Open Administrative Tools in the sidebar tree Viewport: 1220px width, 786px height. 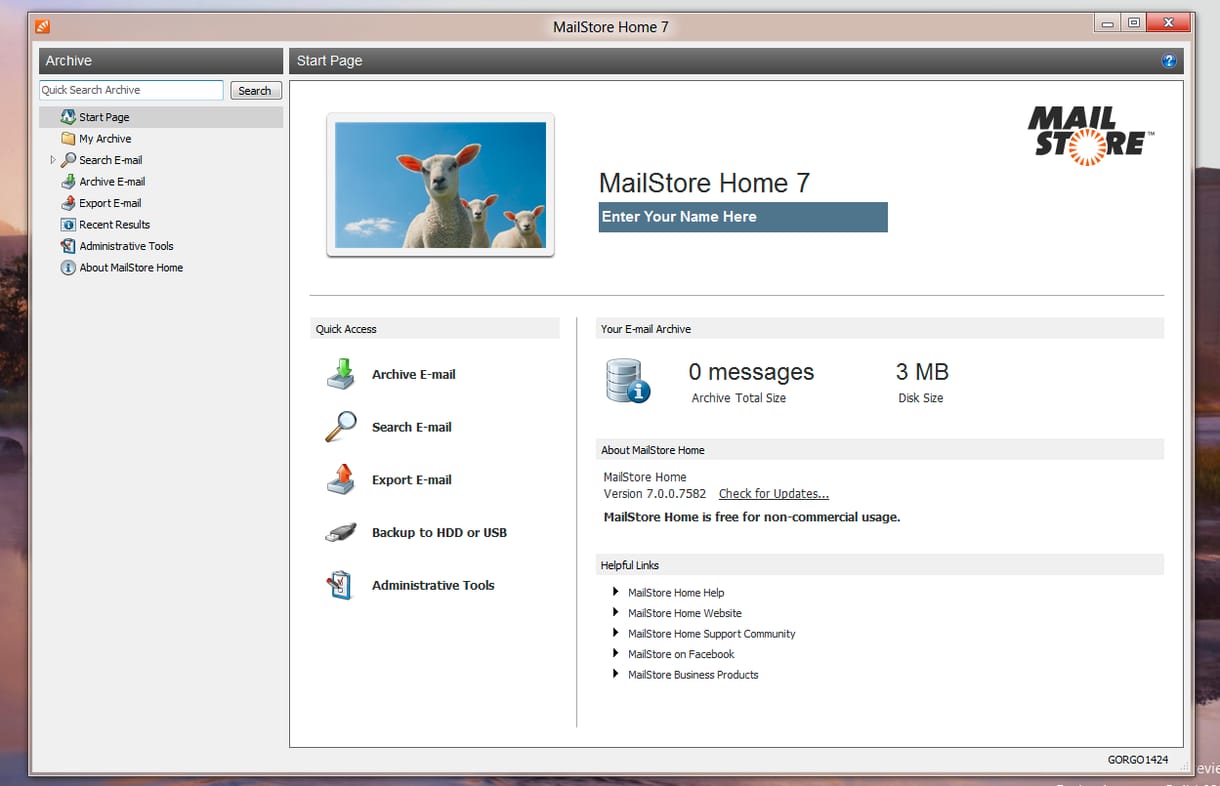click(x=126, y=246)
